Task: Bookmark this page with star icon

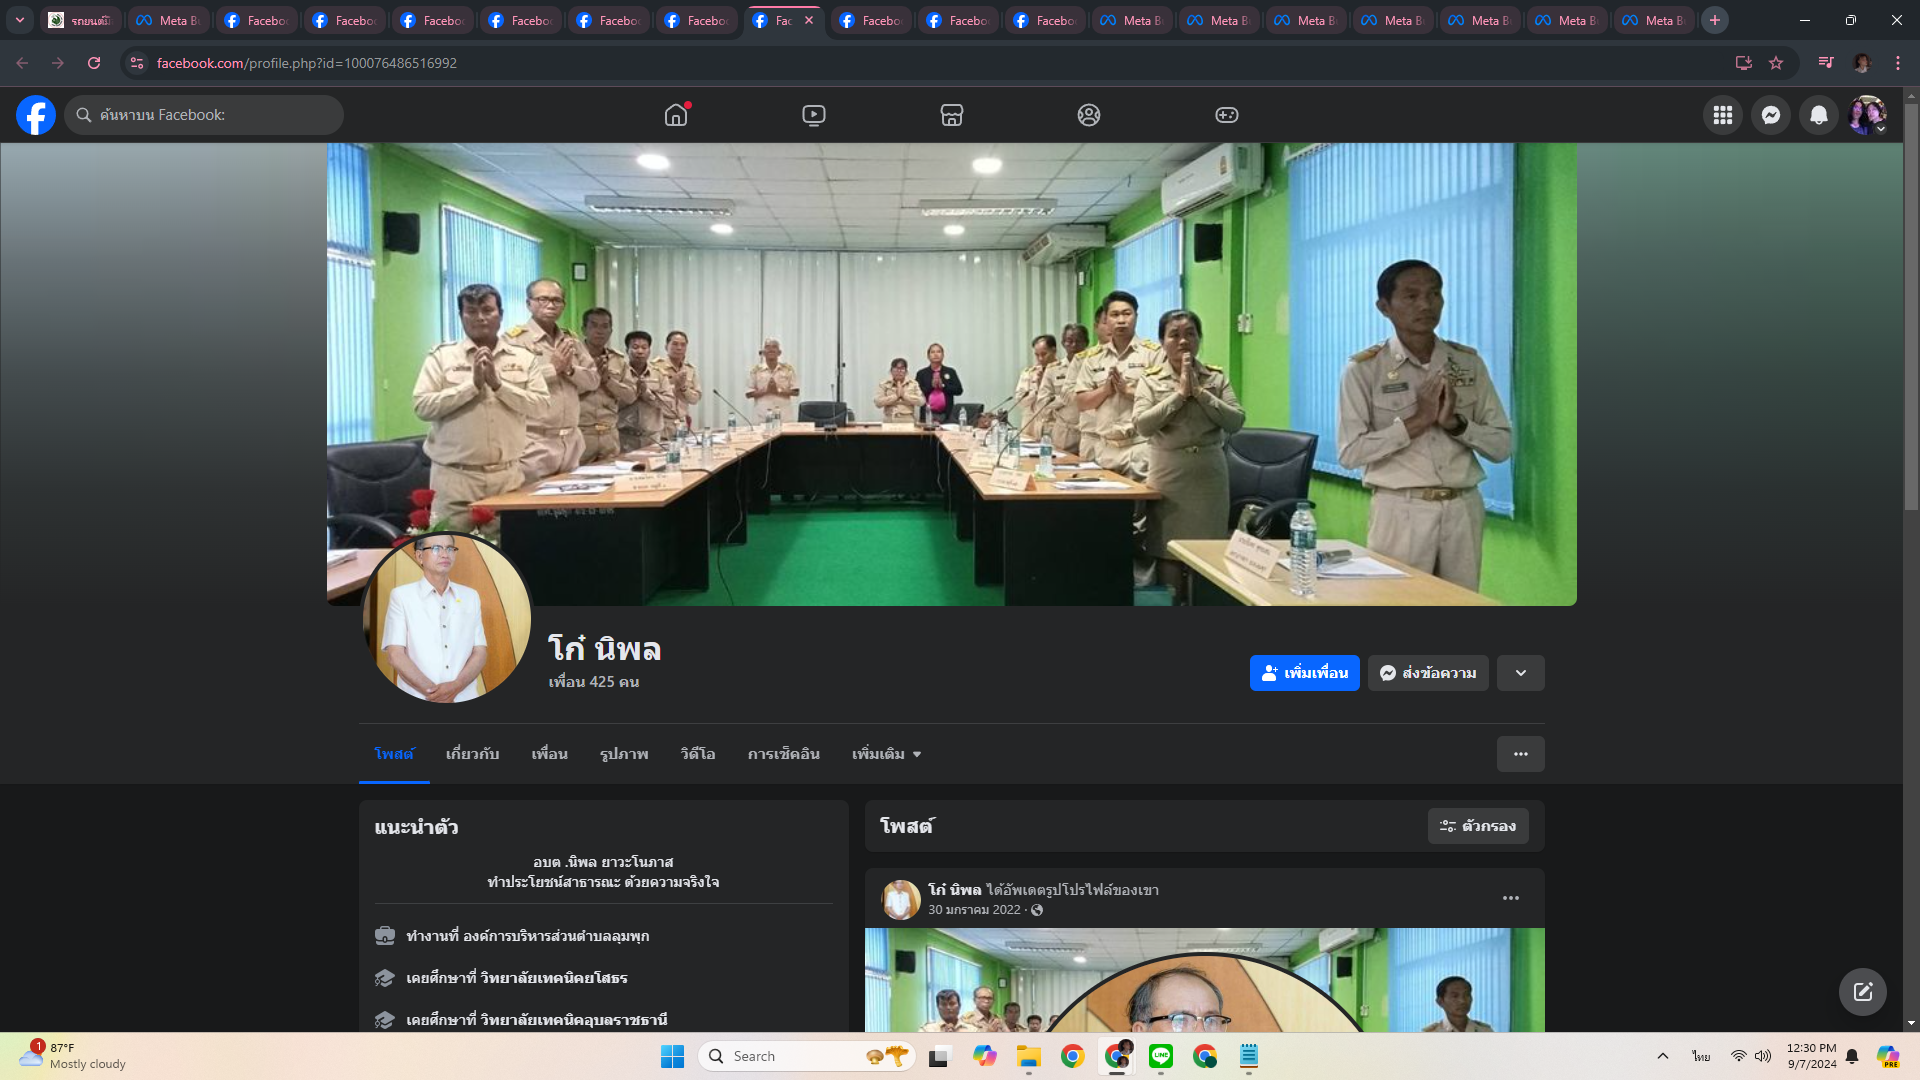Action: point(1776,63)
